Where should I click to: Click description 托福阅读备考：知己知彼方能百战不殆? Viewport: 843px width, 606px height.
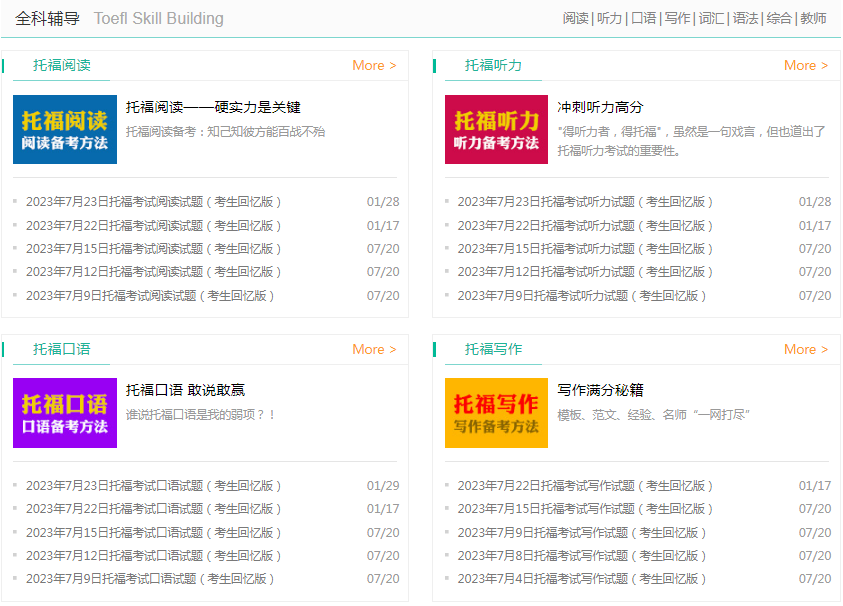(225, 132)
